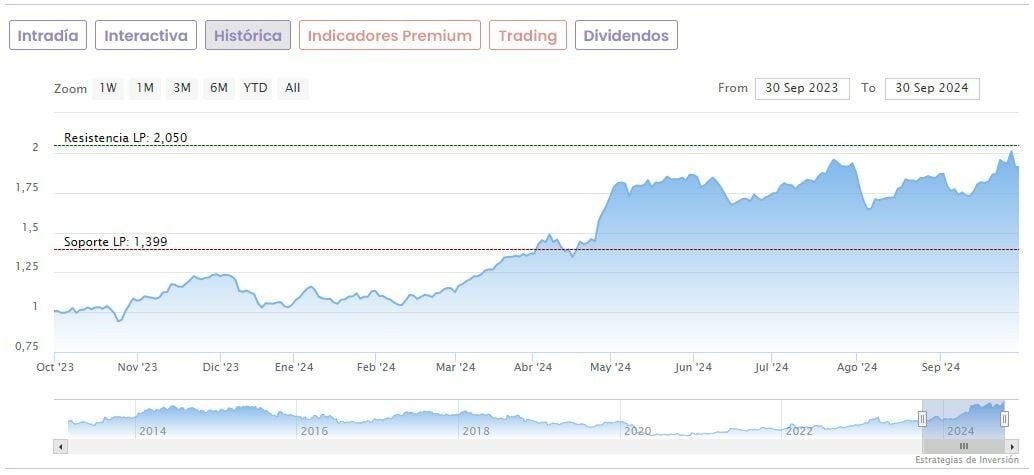Open Indicadores Premium tab
The width and height of the screenshot is (1034, 475).
(389, 35)
